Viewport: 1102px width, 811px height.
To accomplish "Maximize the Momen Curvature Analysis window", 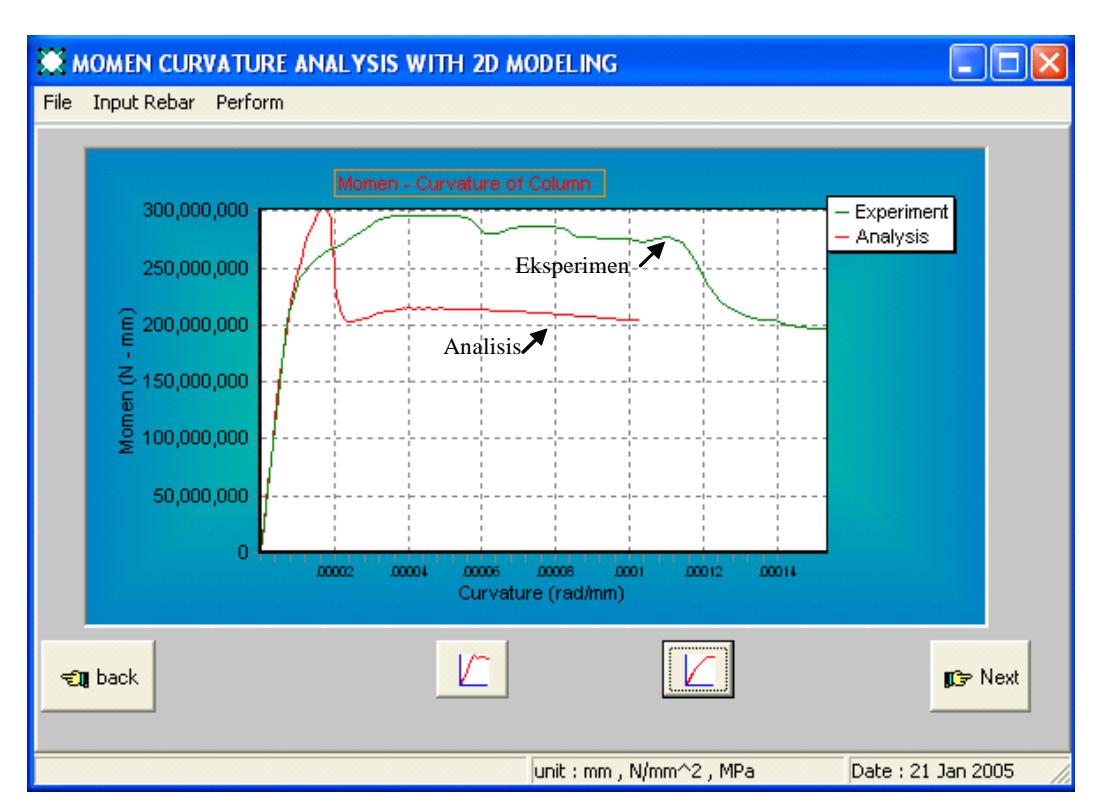I will [x=1009, y=63].
